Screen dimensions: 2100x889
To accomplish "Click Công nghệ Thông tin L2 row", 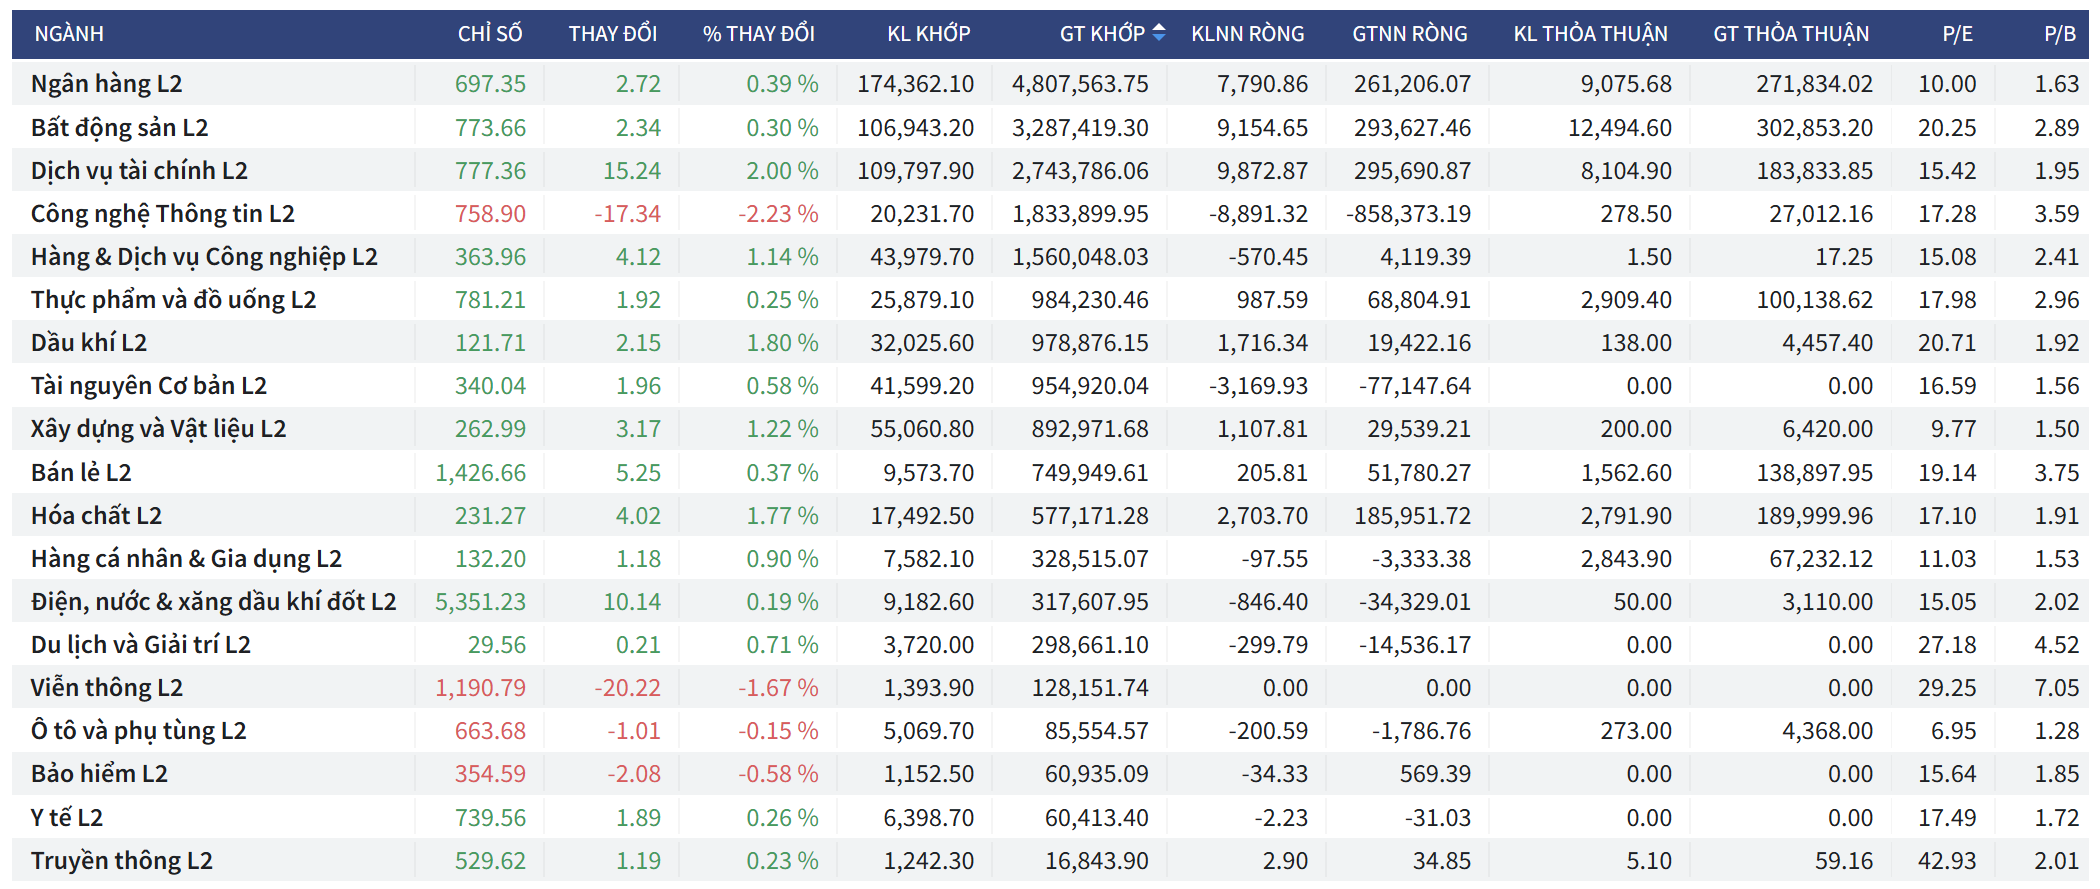I will click(x=163, y=214).
